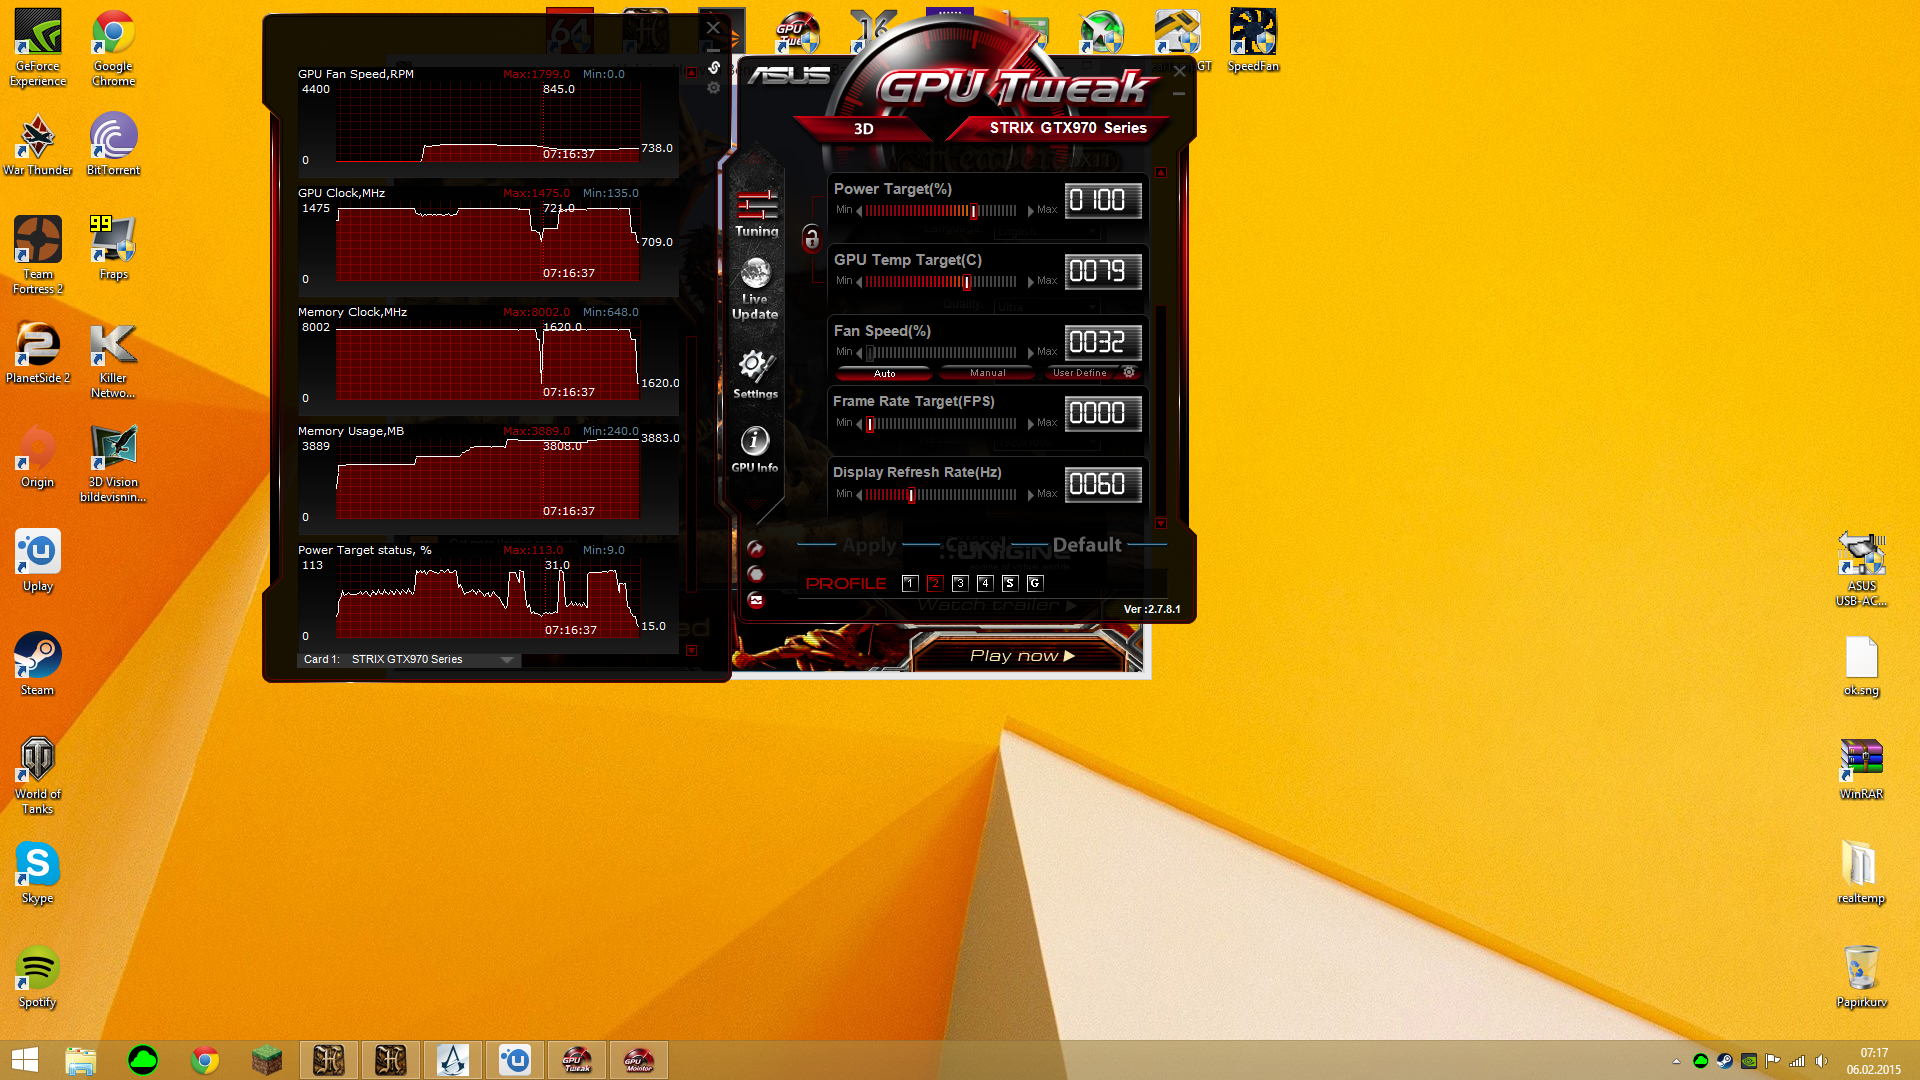1920x1080 pixels.
Task: Select the Fraps desktop icon
Action: click(113, 247)
